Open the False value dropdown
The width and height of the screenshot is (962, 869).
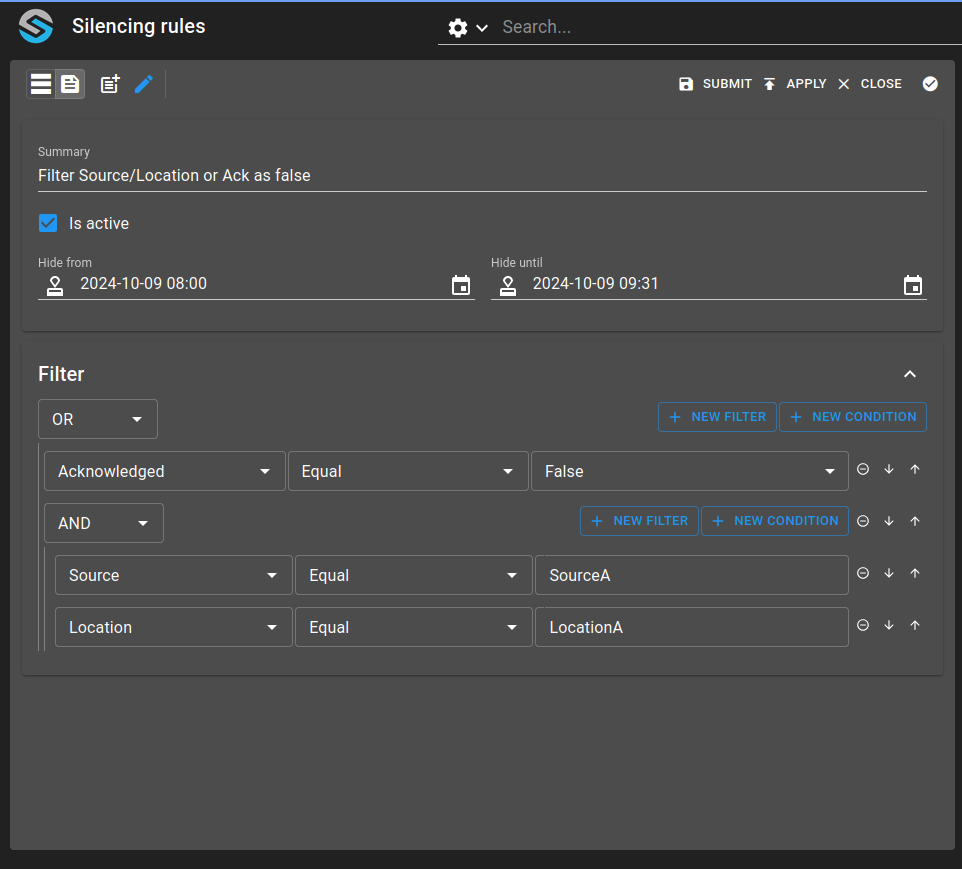point(690,471)
